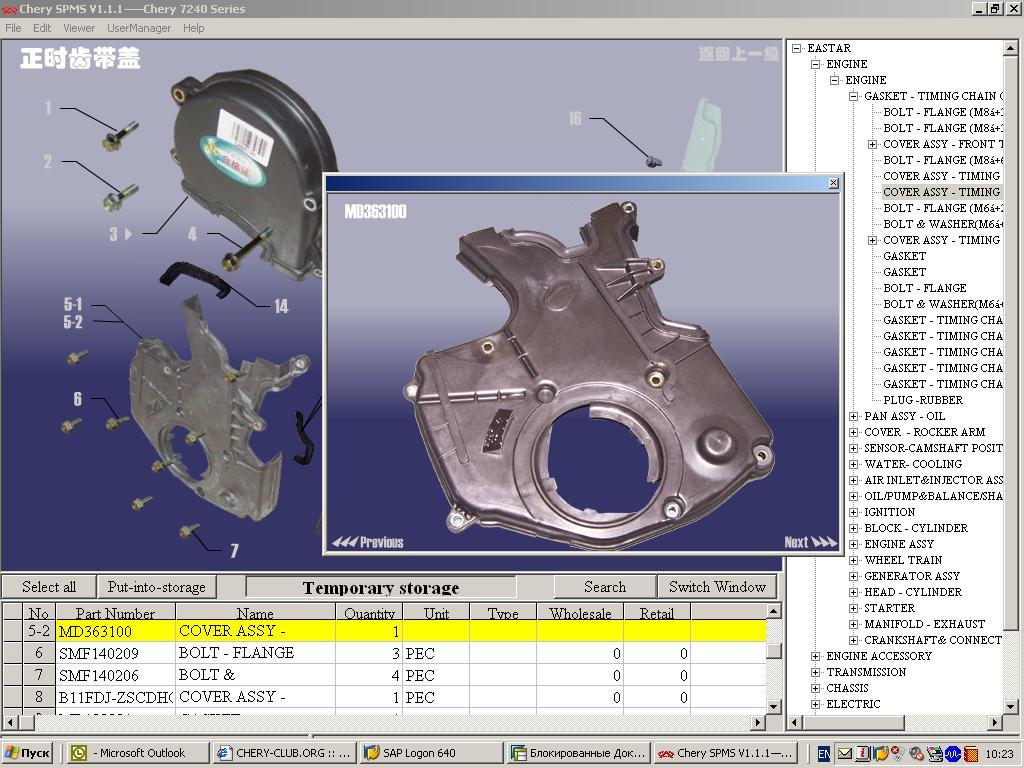Expand COVER ASSY - FRONT tree node
Image resolution: width=1024 pixels, height=768 pixels.
pos(872,144)
